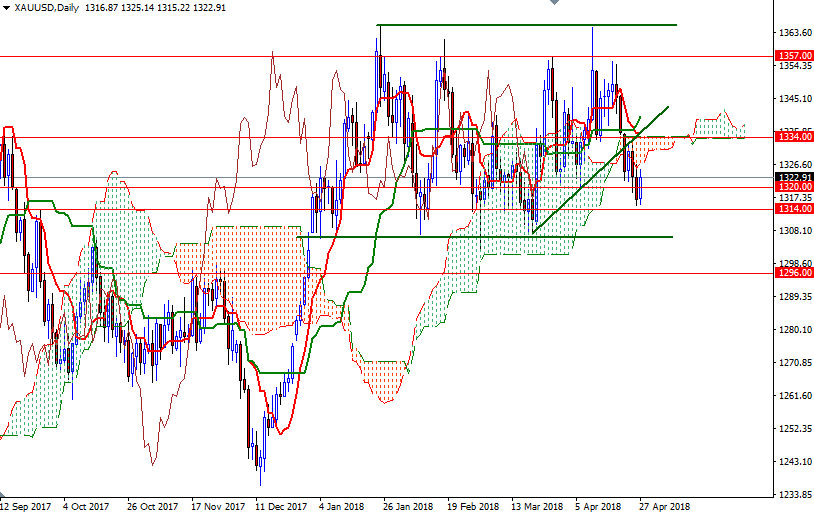Click the 26 Oct 2017 date label
The width and height of the screenshot is (814, 514).
(152, 506)
